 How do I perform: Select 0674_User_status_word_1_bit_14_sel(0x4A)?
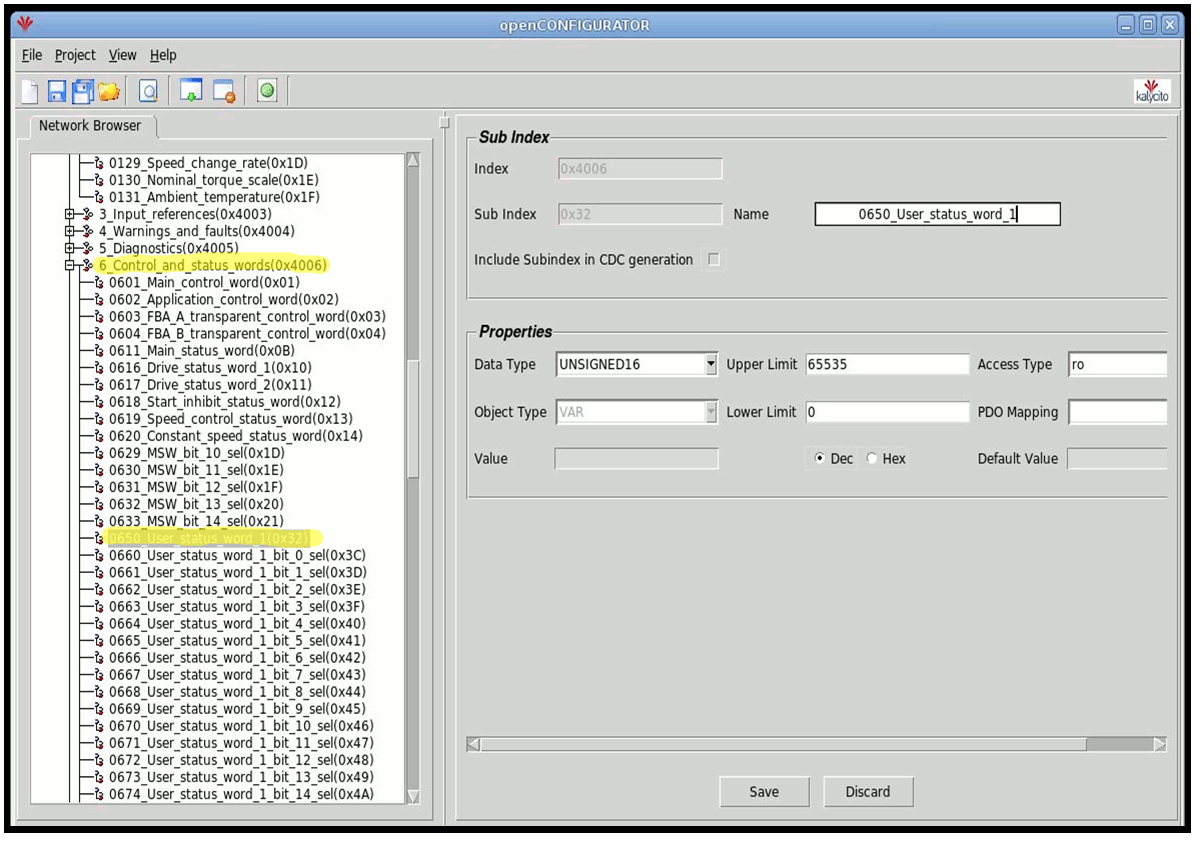241,794
